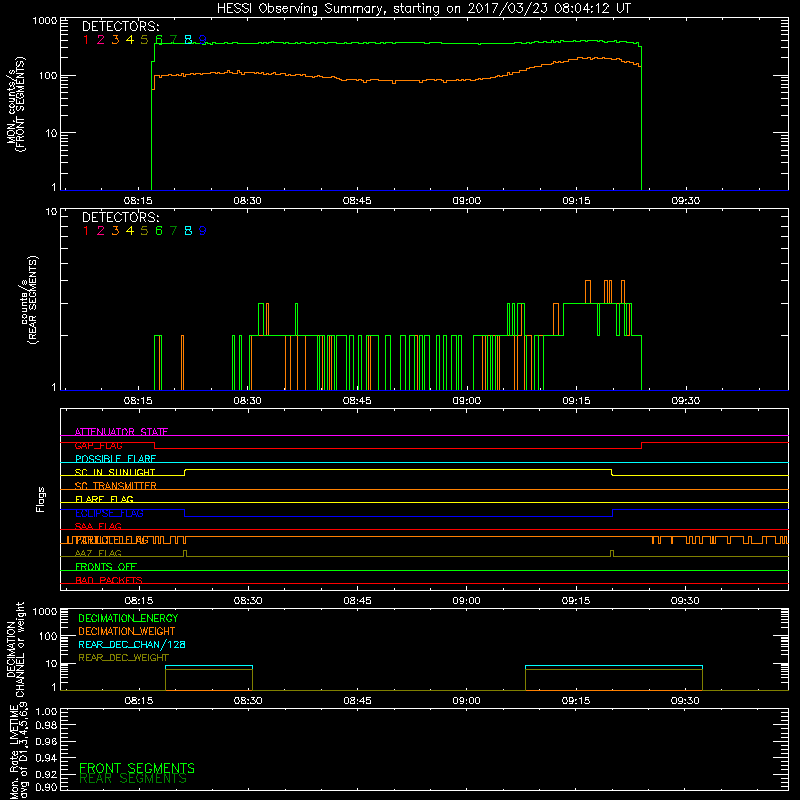Click the 0.94 tick on livetime axis
The width and height of the screenshot is (800, 800).
pyautogui.click(x=46, y=758)
